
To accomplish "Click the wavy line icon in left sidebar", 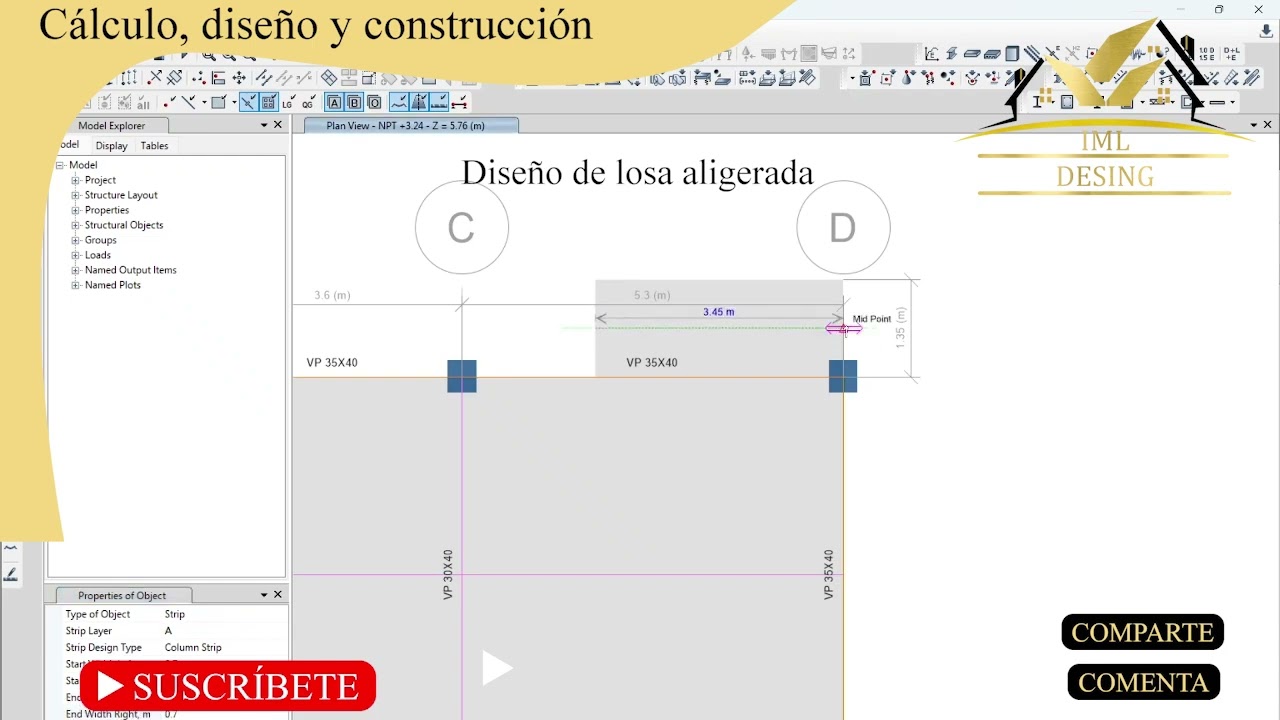I will [11, 549].
